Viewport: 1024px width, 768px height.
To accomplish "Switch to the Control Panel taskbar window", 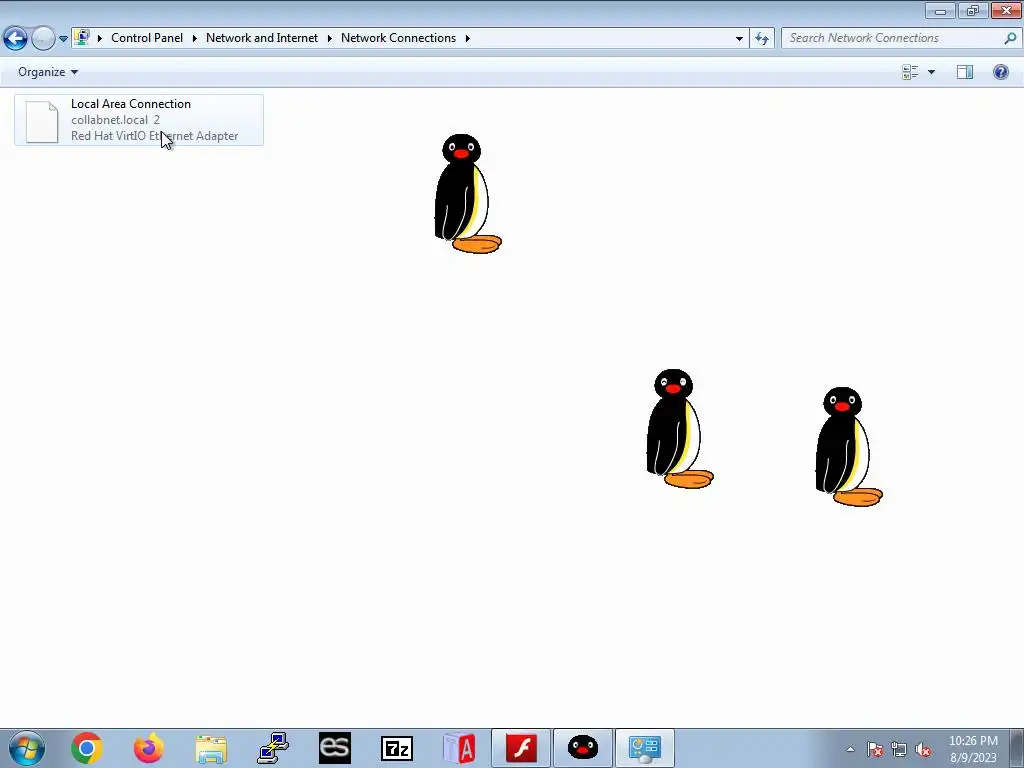I will point(645,748).
